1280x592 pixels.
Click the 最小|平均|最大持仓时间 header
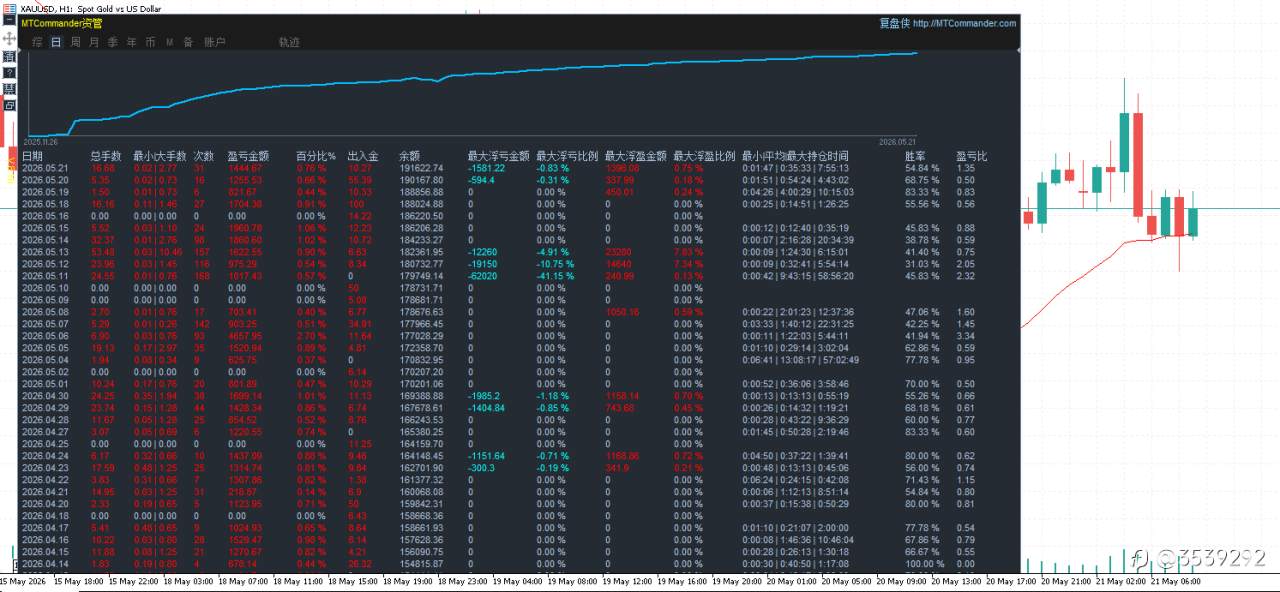(x=795, y=156)
